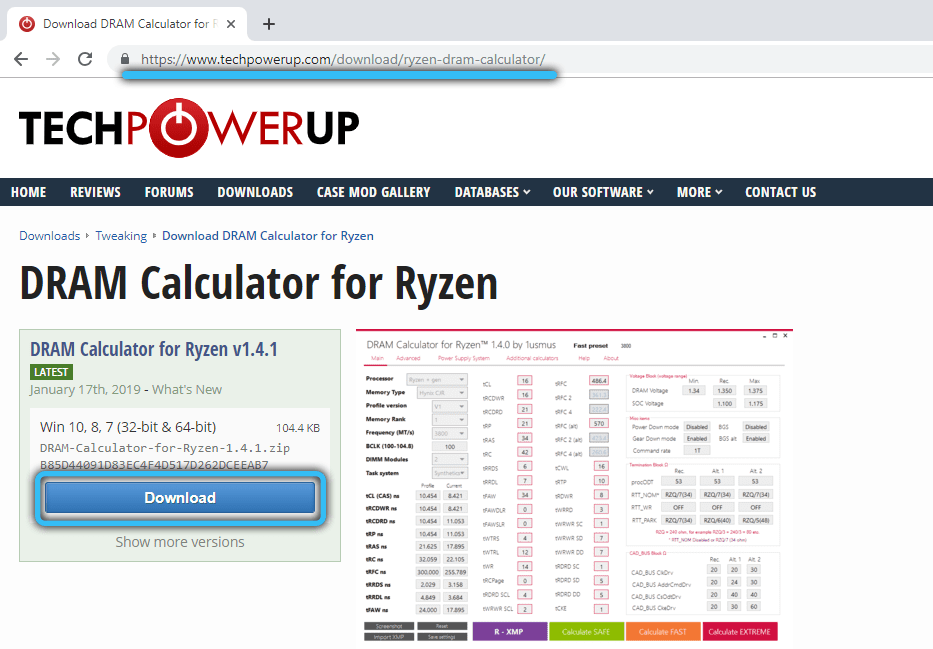Click the green Download button
This screenshot has height=649, width=933.
180,497
